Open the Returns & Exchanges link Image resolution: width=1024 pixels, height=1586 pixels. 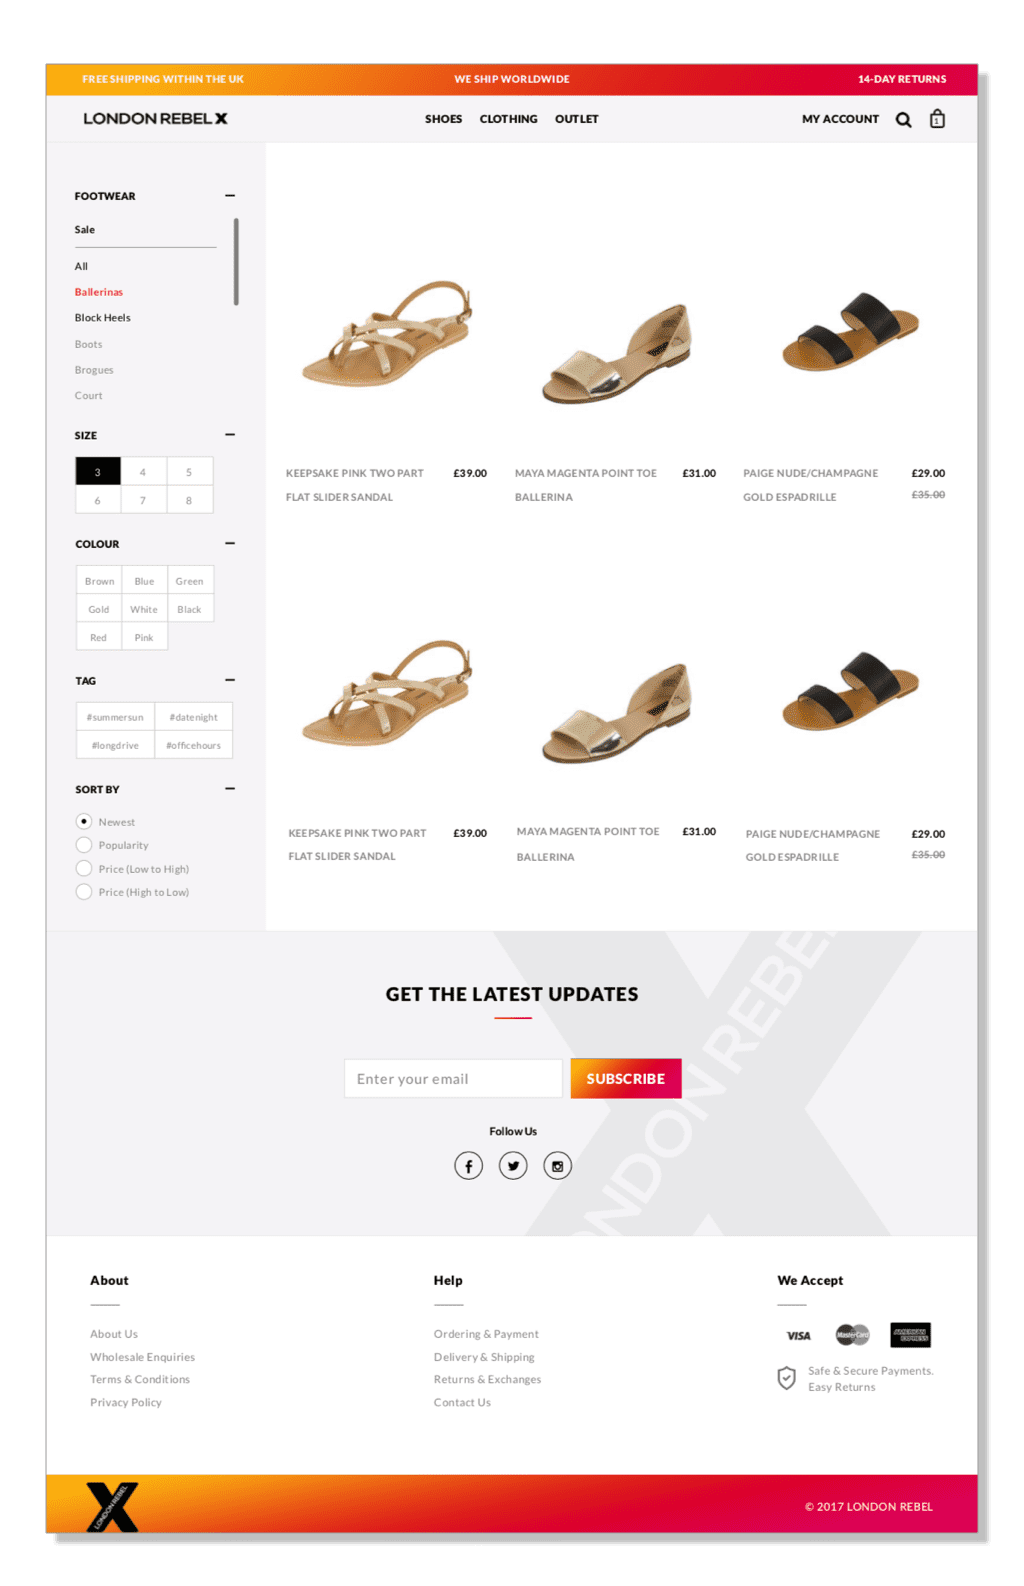[x=487, y=1380]
